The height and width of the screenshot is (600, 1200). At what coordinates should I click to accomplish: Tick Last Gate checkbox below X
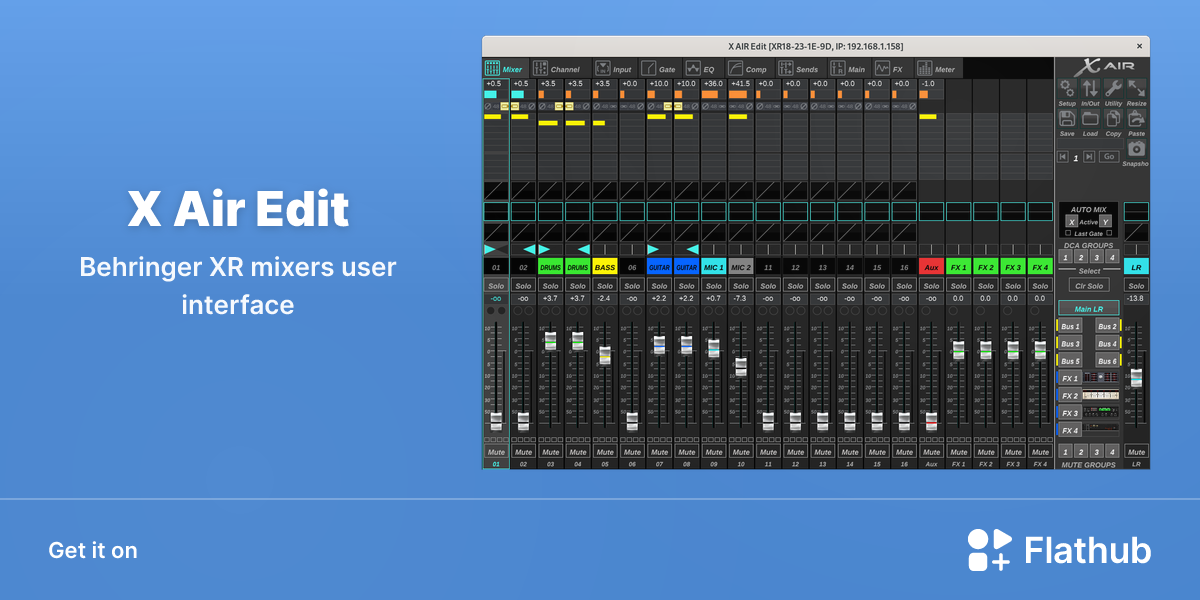1068,233
